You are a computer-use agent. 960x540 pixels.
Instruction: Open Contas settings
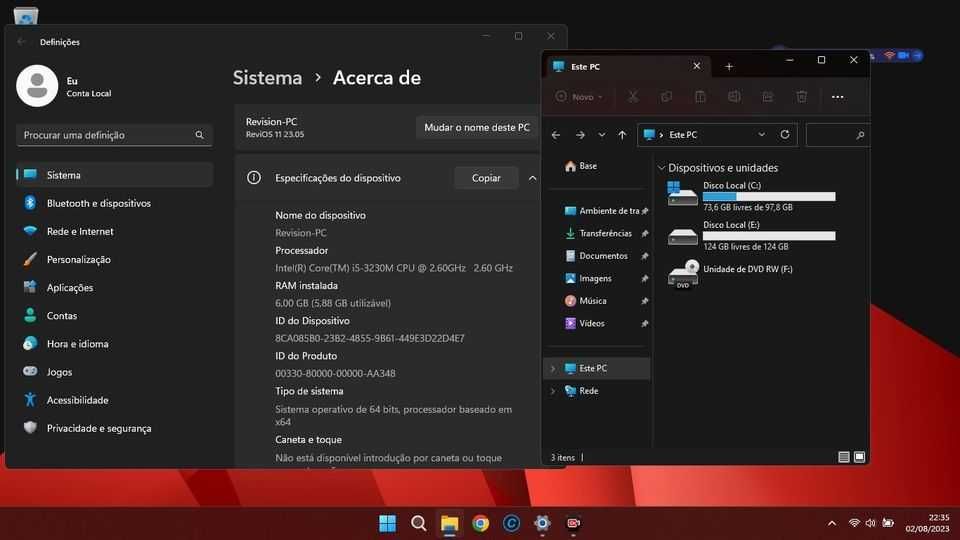click(114, 316)
